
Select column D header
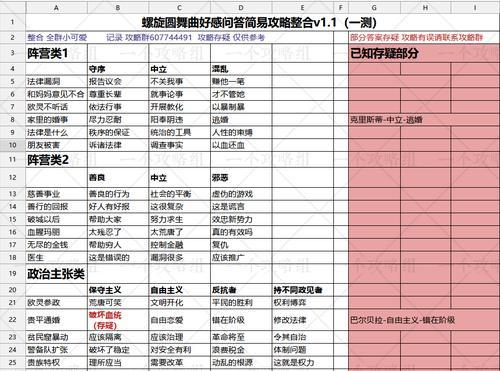pyautogui.click(x=241, y=7)
